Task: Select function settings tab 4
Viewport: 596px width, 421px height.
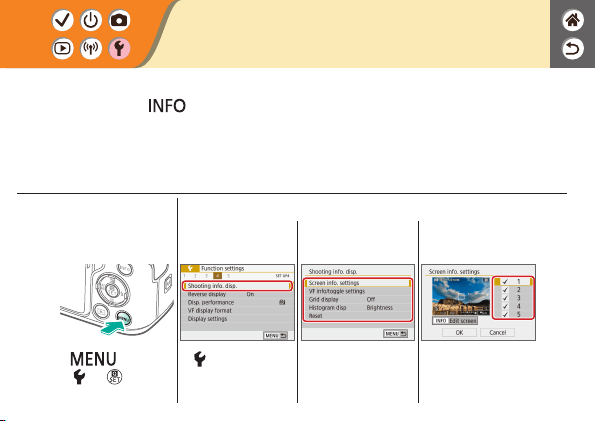Action: tap(217, 276)
